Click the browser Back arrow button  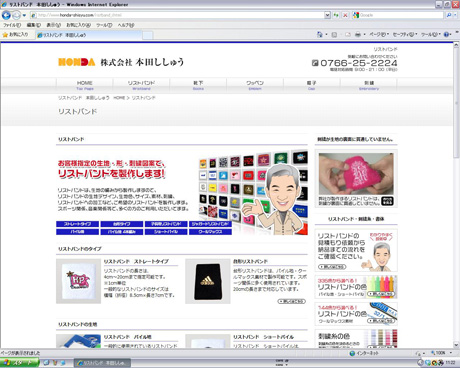(6, 15)
